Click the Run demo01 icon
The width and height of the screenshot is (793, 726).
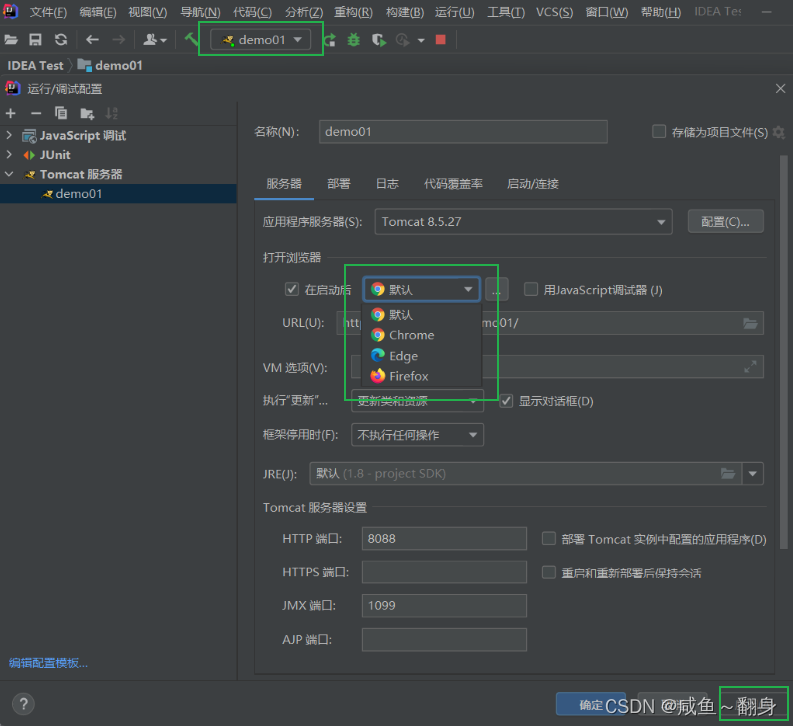coord(330,39)
